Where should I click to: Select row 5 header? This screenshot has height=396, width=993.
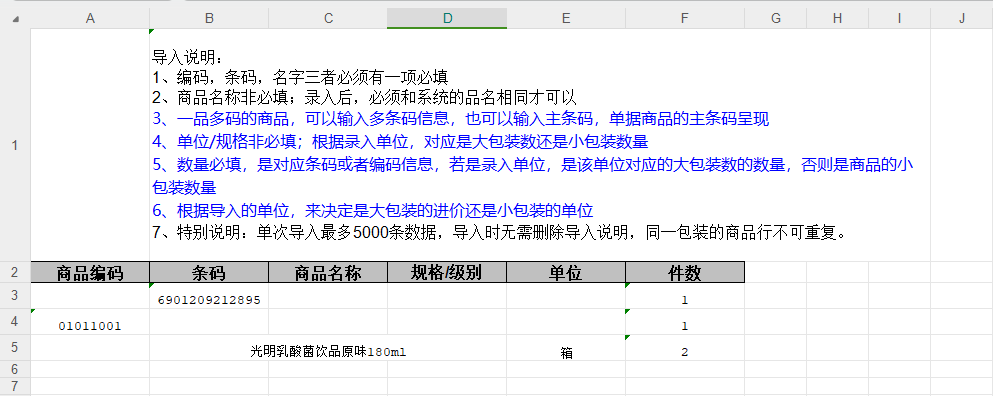15,348
